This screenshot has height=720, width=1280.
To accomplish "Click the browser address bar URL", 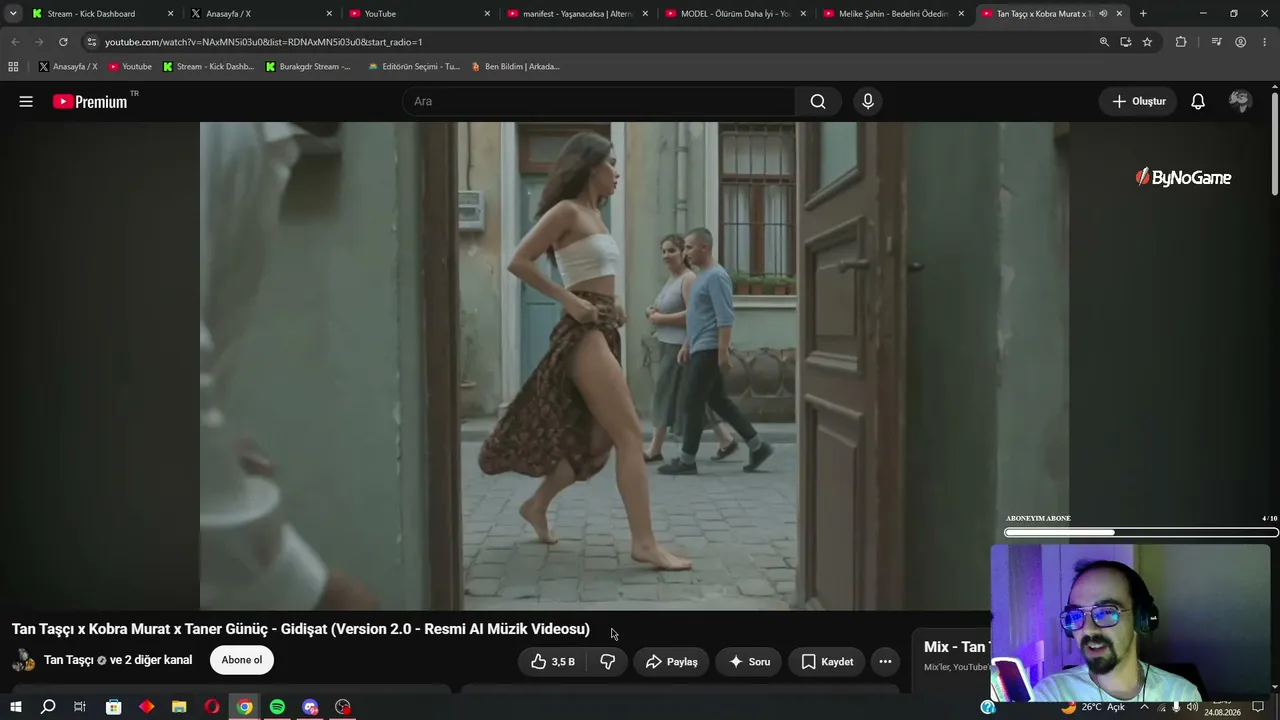I will tap(264, 42).
